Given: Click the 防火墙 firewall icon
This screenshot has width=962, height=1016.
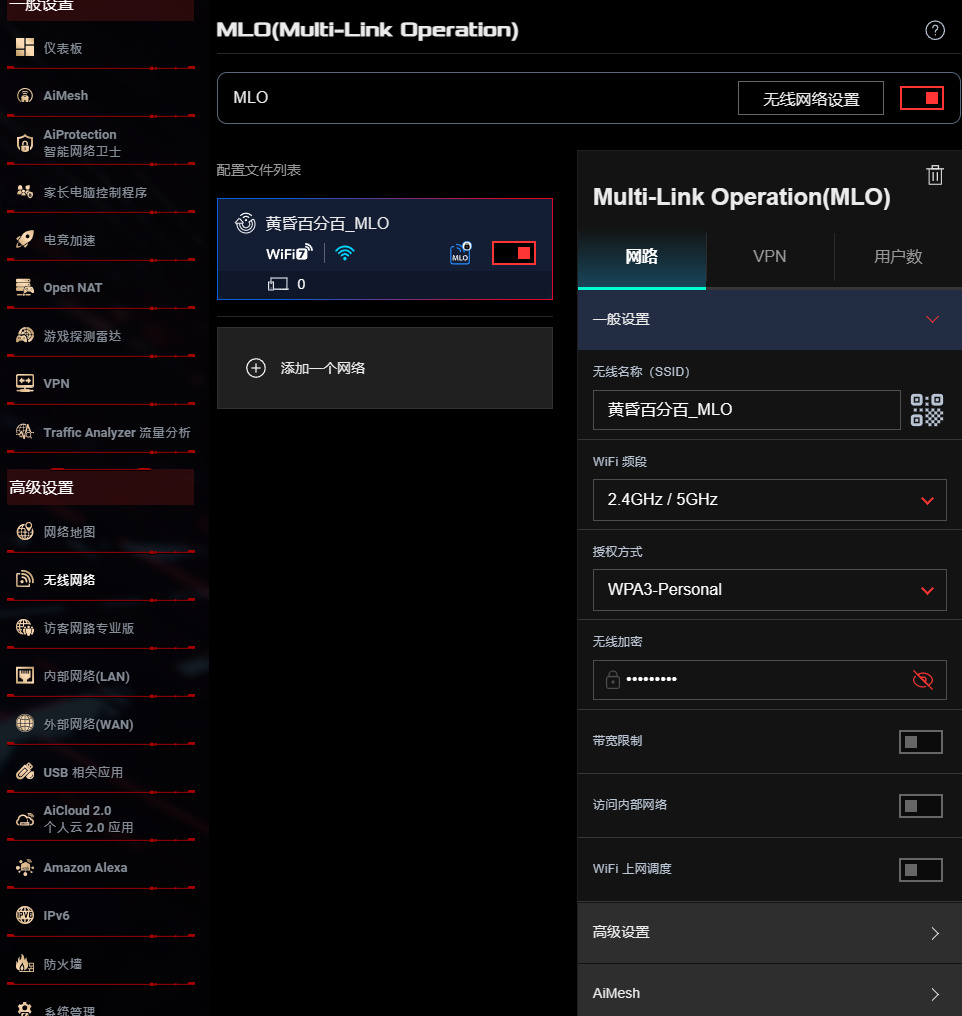Looking at the screenshot, I should coord(25,964).
